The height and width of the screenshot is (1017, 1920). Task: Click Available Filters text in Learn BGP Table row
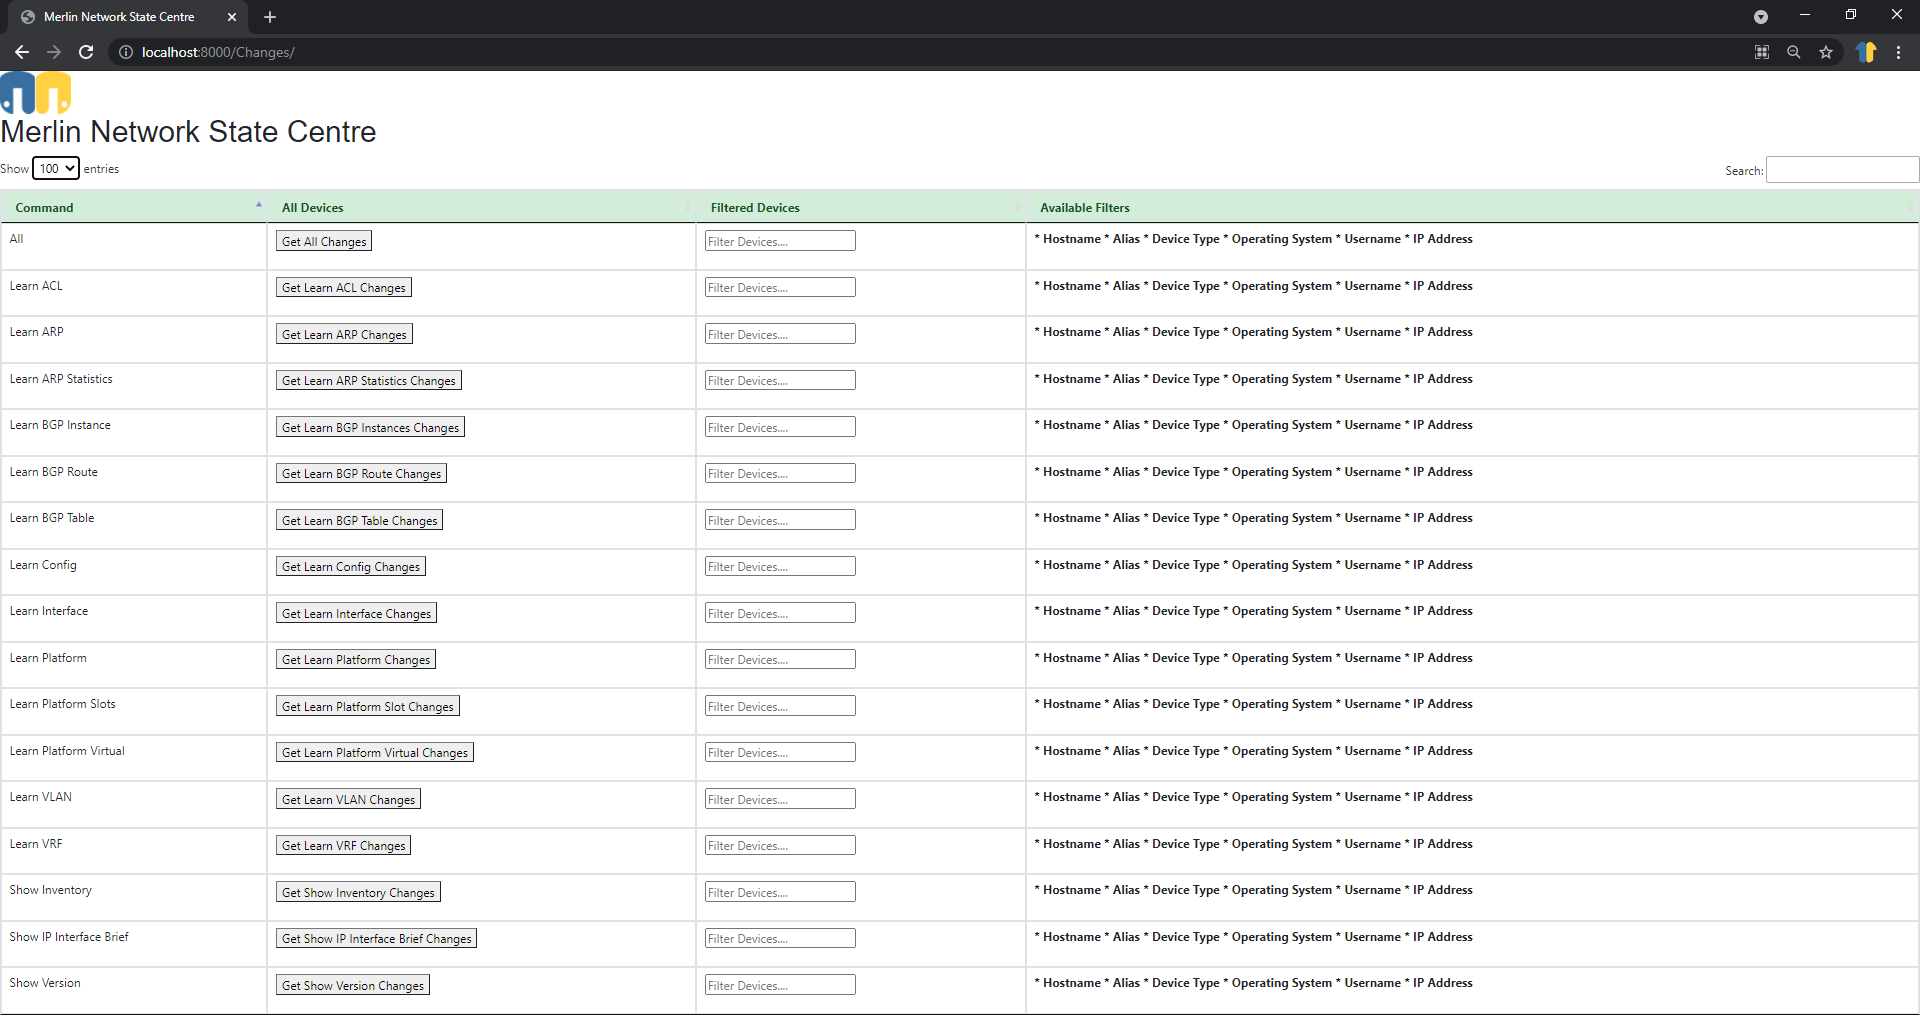(x=1254, y=518)
